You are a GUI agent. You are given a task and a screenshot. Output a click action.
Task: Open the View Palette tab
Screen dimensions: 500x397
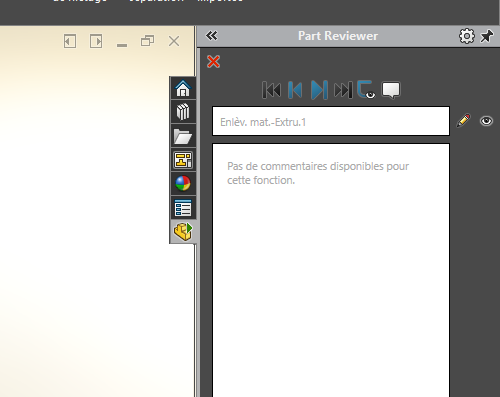[183, 160]
